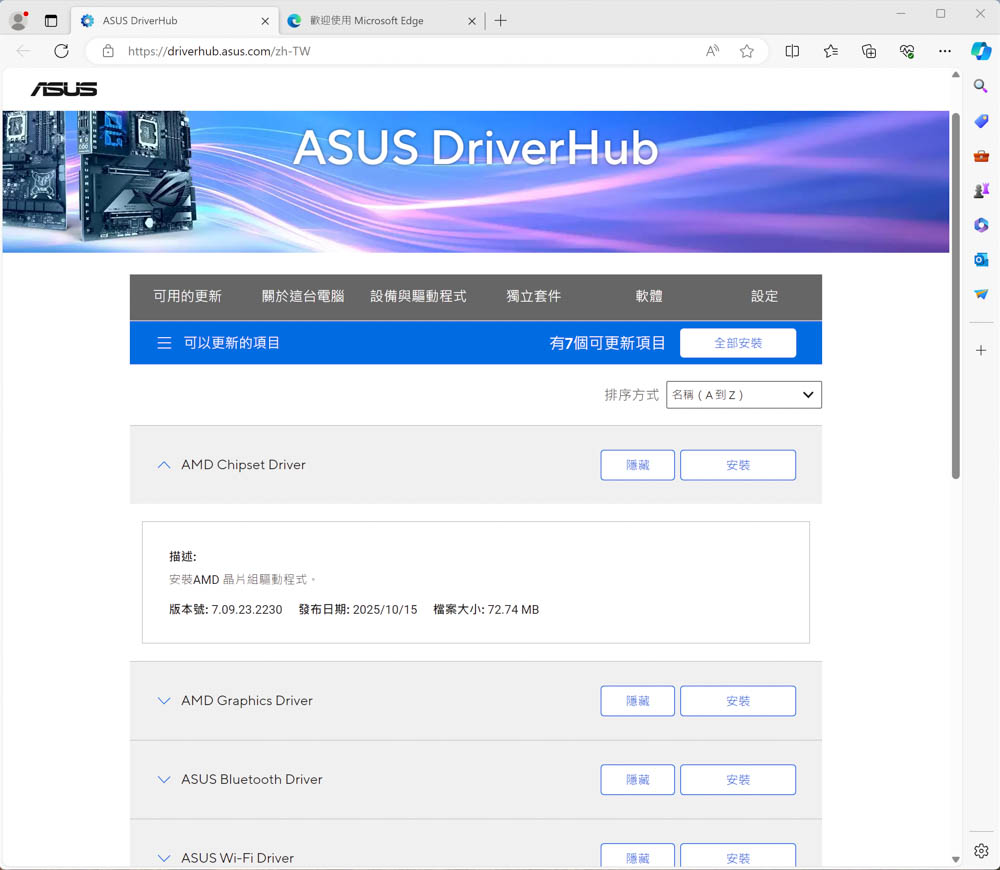The width and height of the screenshot is (1000, 870).
Task: Switch to 關於這台電腦 tab
Action: pos(303,297)
